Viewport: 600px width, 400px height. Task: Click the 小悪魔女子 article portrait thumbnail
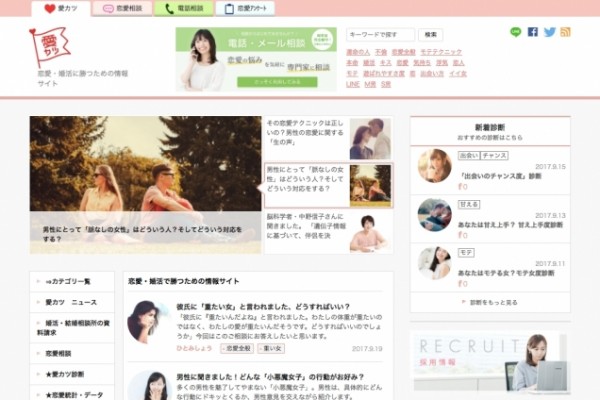(148, 386)
